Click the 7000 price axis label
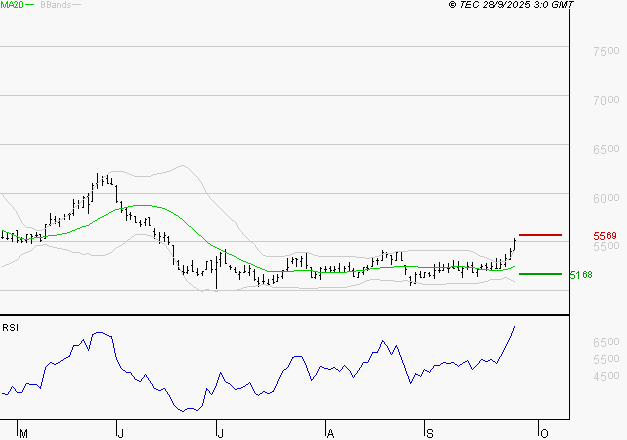 pyautogui.click(x=604, y=101)
